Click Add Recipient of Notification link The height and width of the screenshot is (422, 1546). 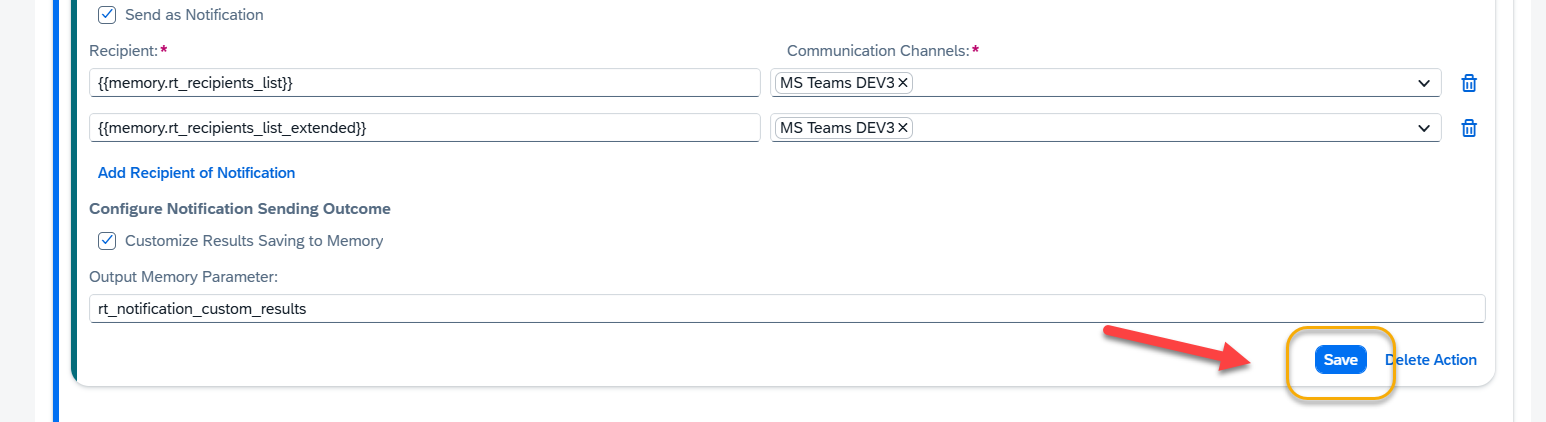click(196, 173)
